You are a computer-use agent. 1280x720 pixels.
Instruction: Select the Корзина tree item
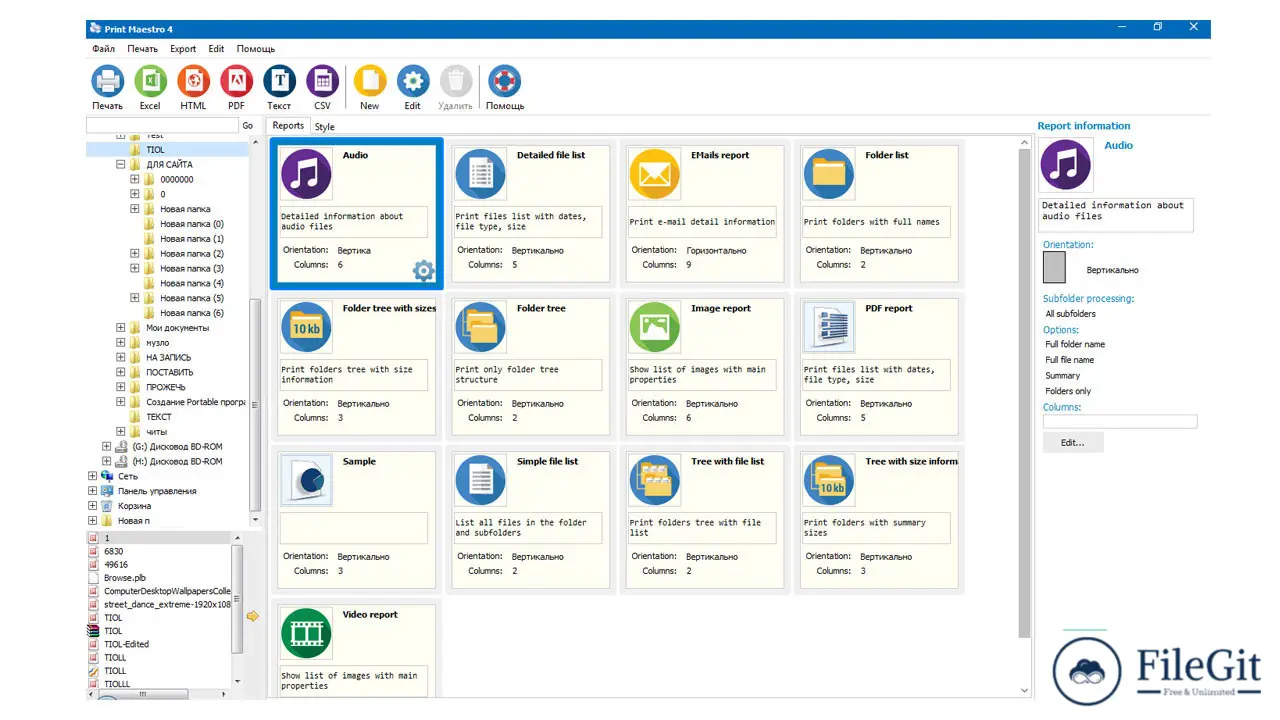coord(135,506)
